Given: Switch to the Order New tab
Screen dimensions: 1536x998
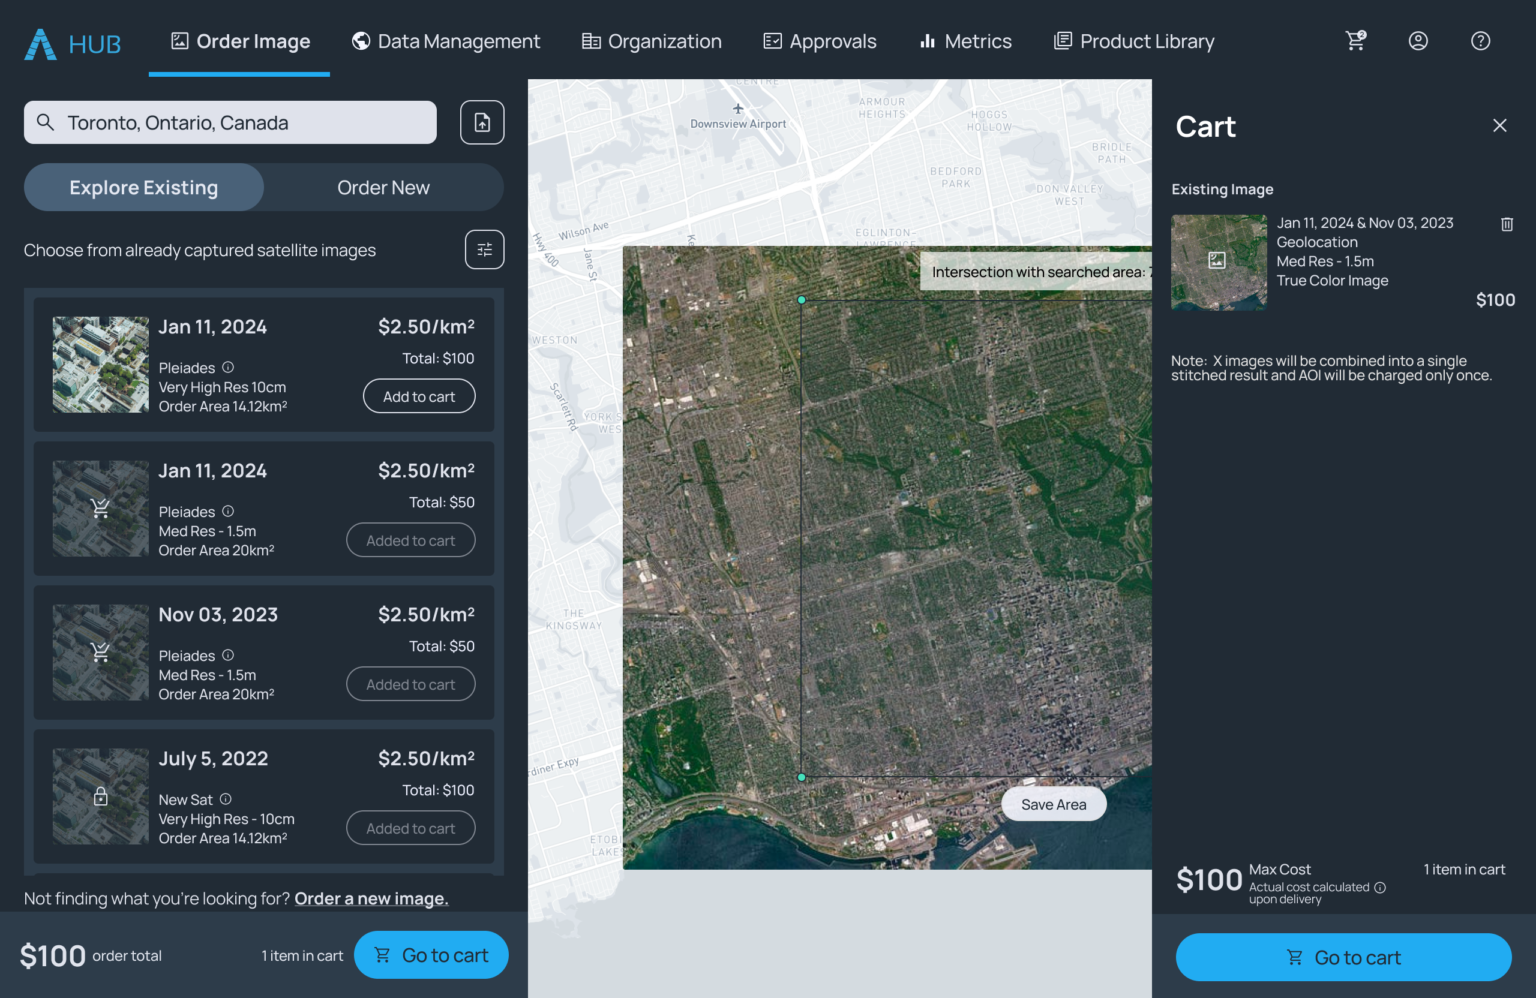Looking at the screenshot, I should click(x=383, y=187).
